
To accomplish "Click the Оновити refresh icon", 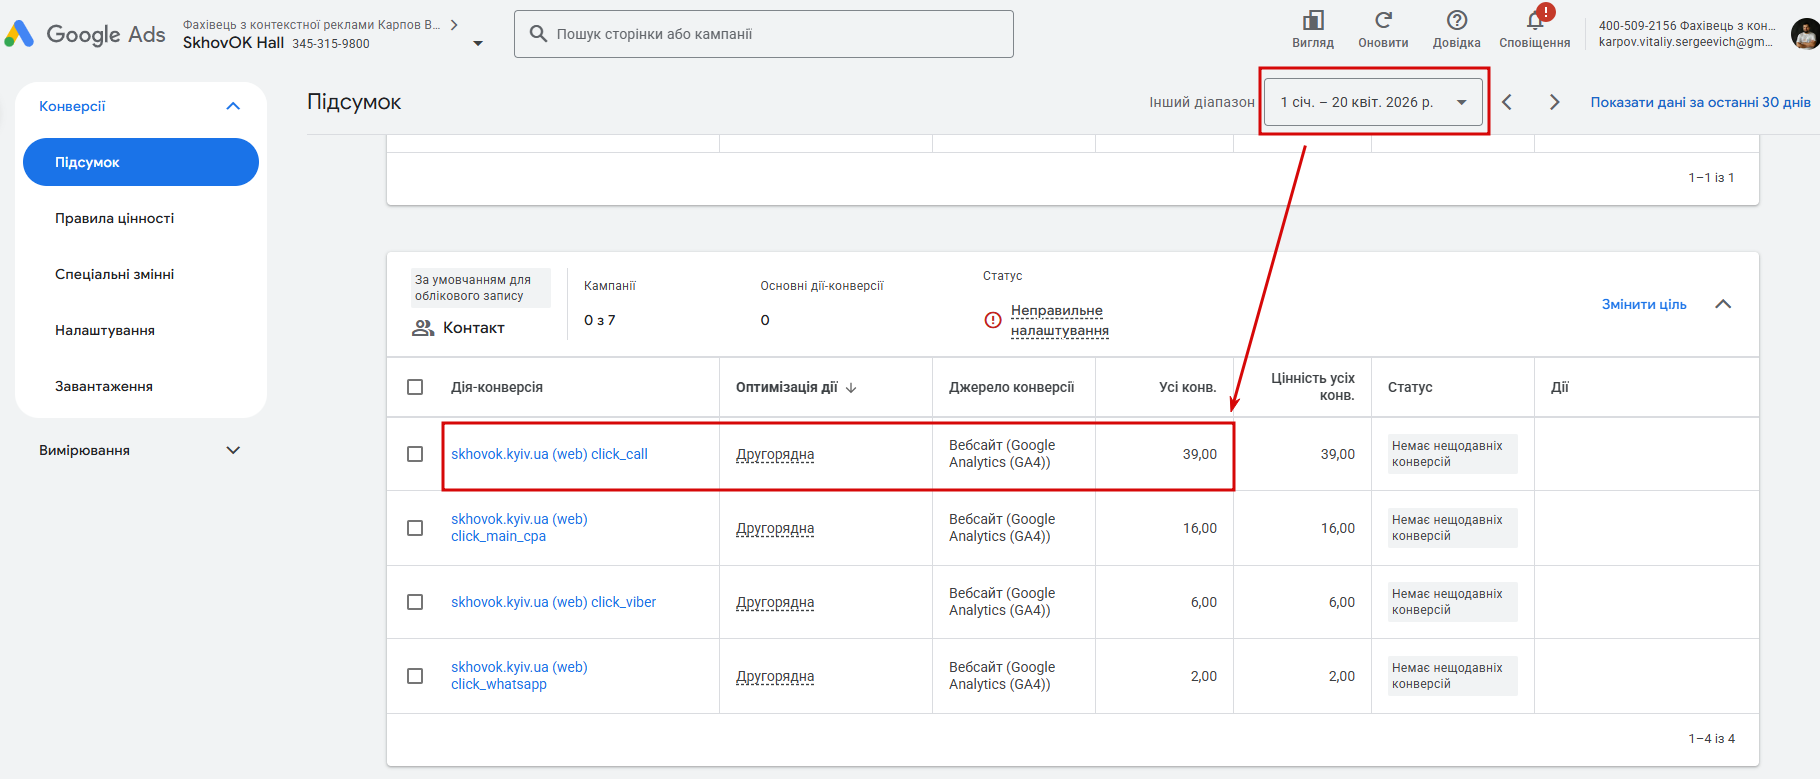I will (x=1383, y=21).
